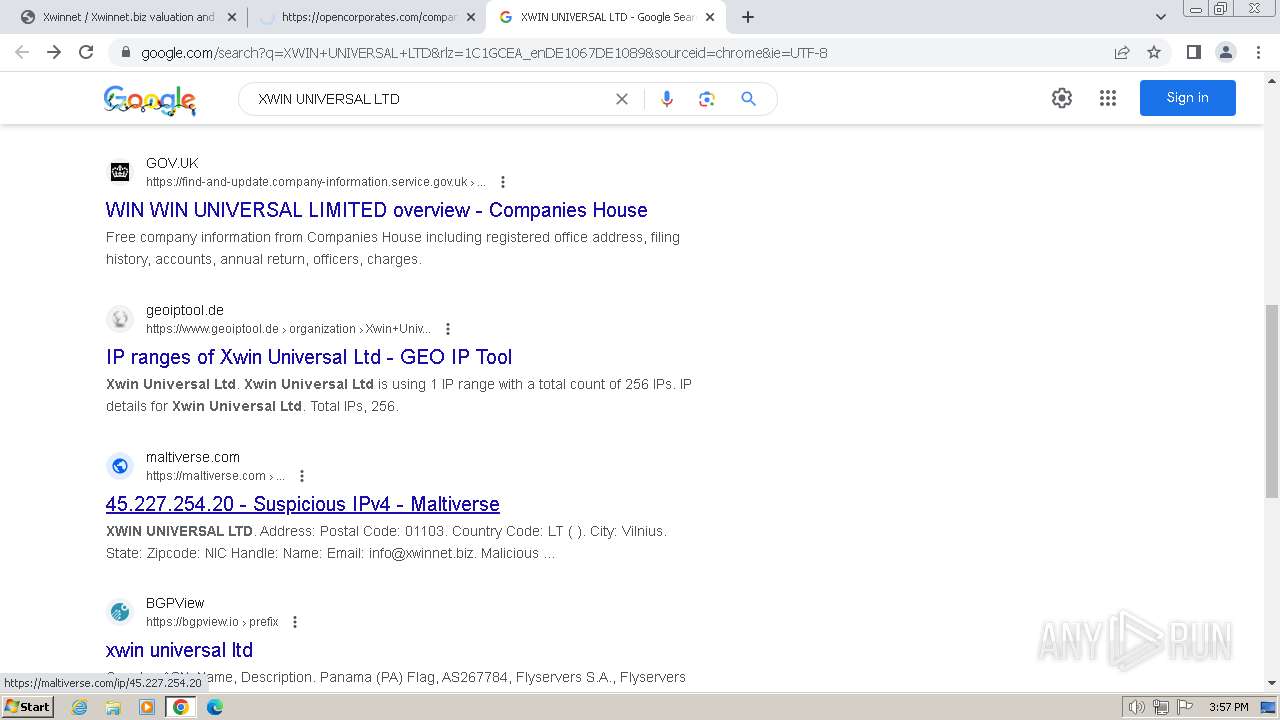Click the maltiverse.com globe favicon
The height and width of the screenshot is (720, 1280).
[x=120, y=466]
